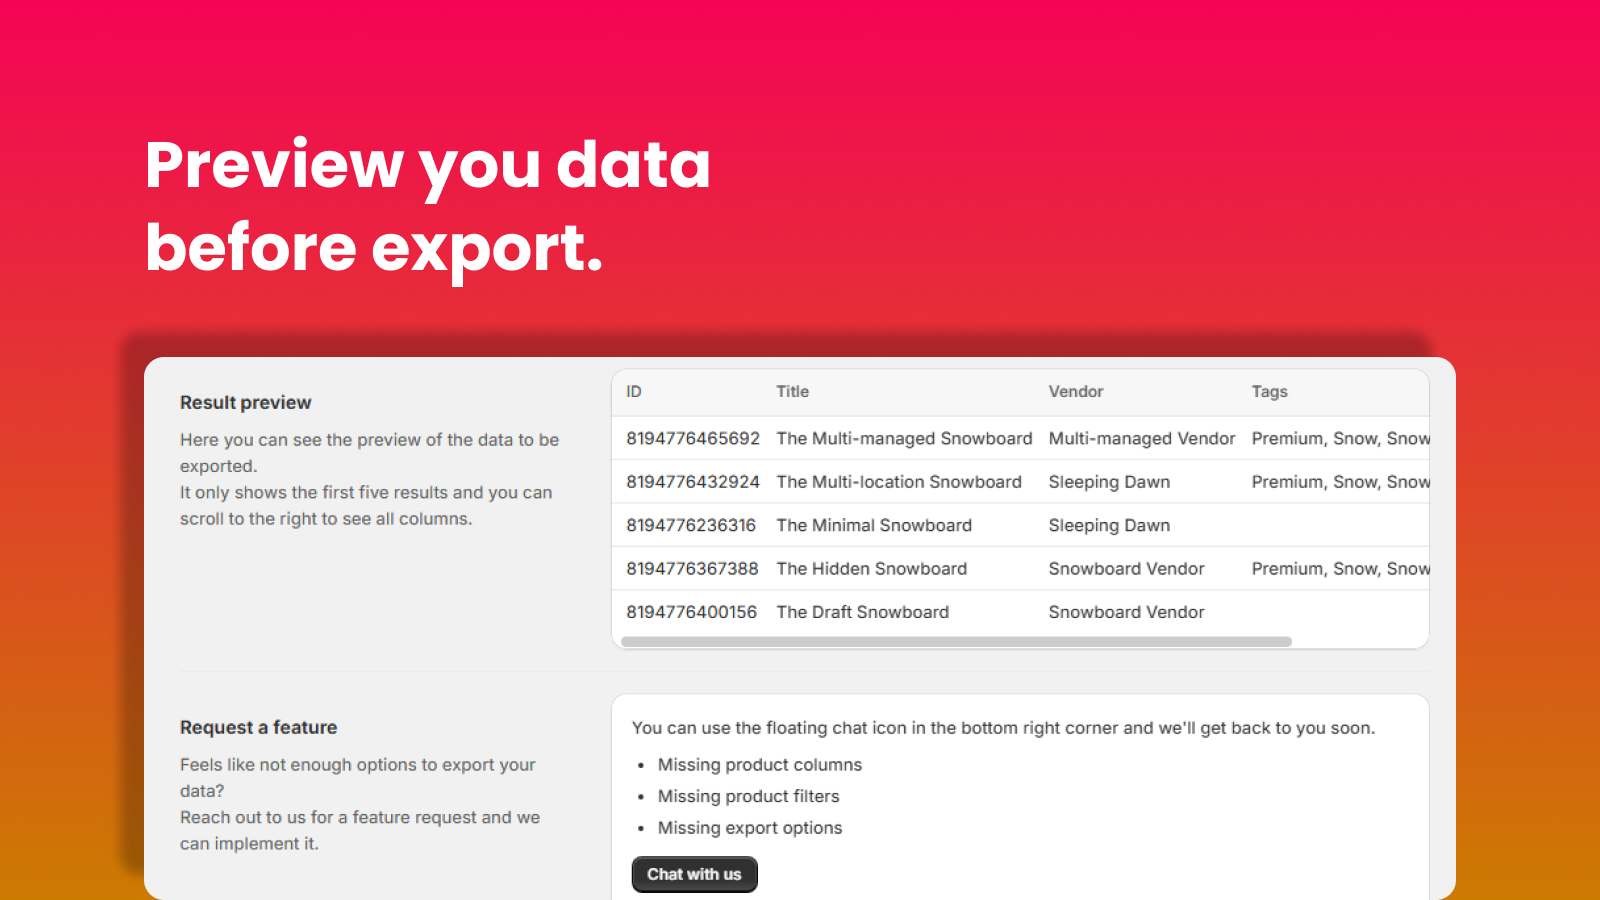Click Sleeping Dawn vendor in Multi-location row
The height and width of the screenshot is (900, 1600).
pyautogui.click(x=1109, y=482)
